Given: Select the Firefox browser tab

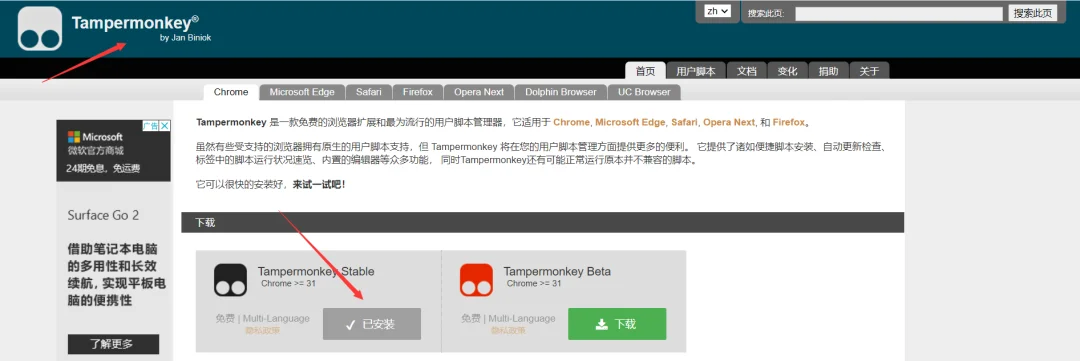Looking at the screenshot, I should tap(418, 92).
